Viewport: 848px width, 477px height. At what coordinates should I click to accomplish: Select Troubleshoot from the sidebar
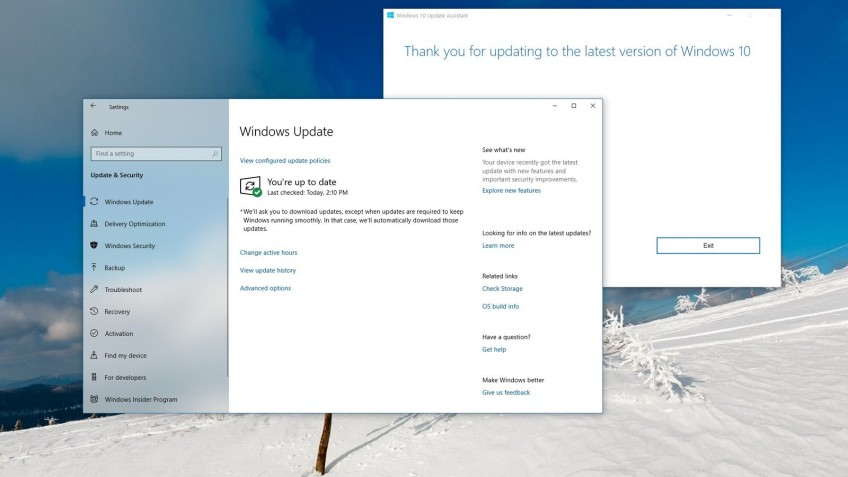123,290
